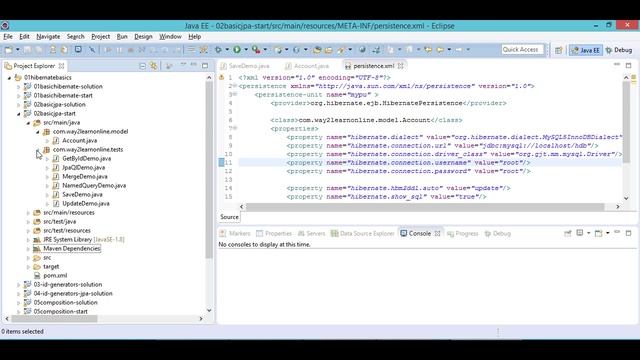The width and height of the screenshot is (640, 360).
Task: Maximize the Project Explorer view
Action: 205,65
